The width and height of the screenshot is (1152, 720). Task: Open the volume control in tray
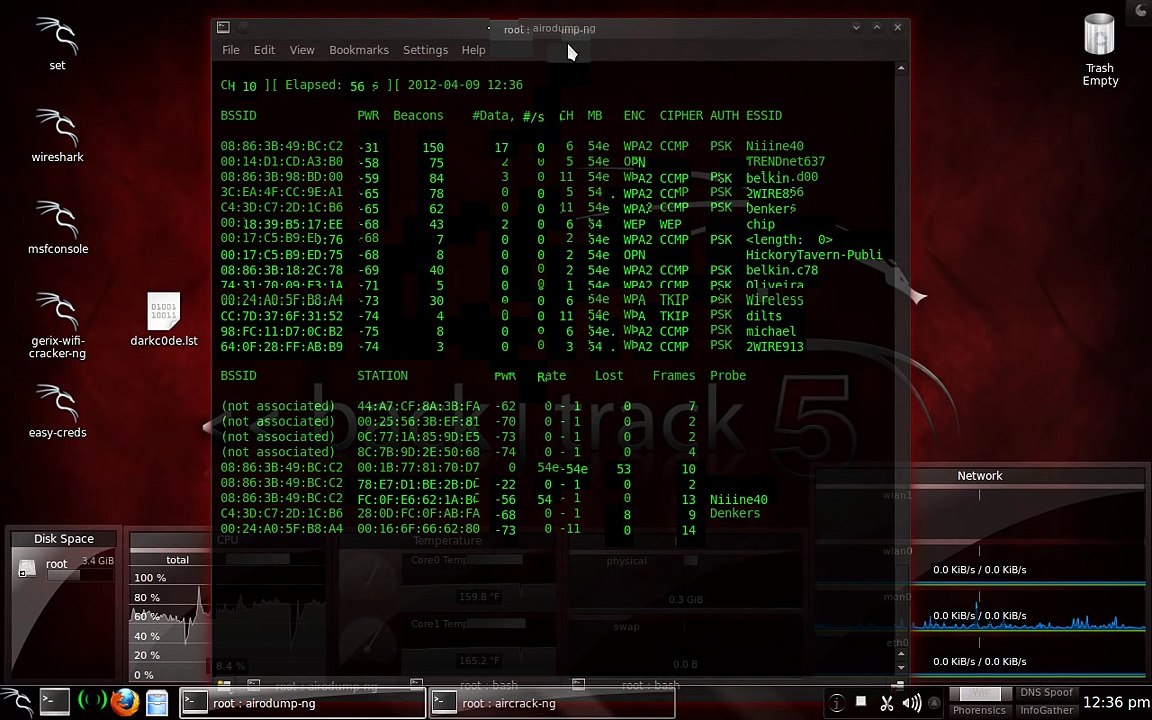[x=911, y=703]
